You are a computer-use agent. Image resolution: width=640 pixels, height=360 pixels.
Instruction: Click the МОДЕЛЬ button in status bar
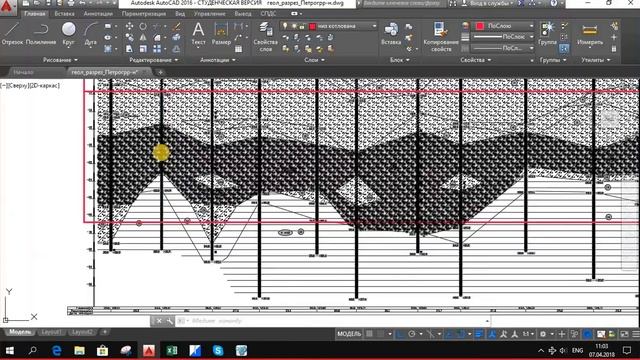click(349, 334)
